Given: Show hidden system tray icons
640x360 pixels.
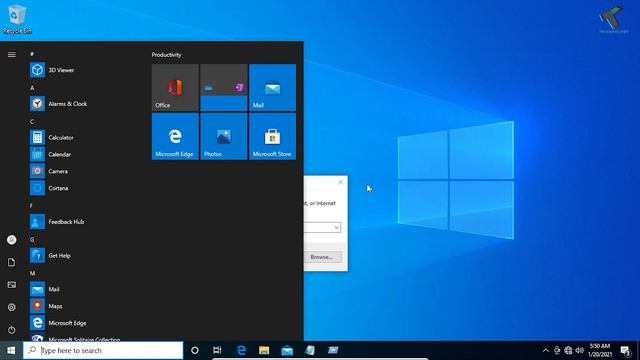Looking at the screenshot, I should [x=545, y=350].
